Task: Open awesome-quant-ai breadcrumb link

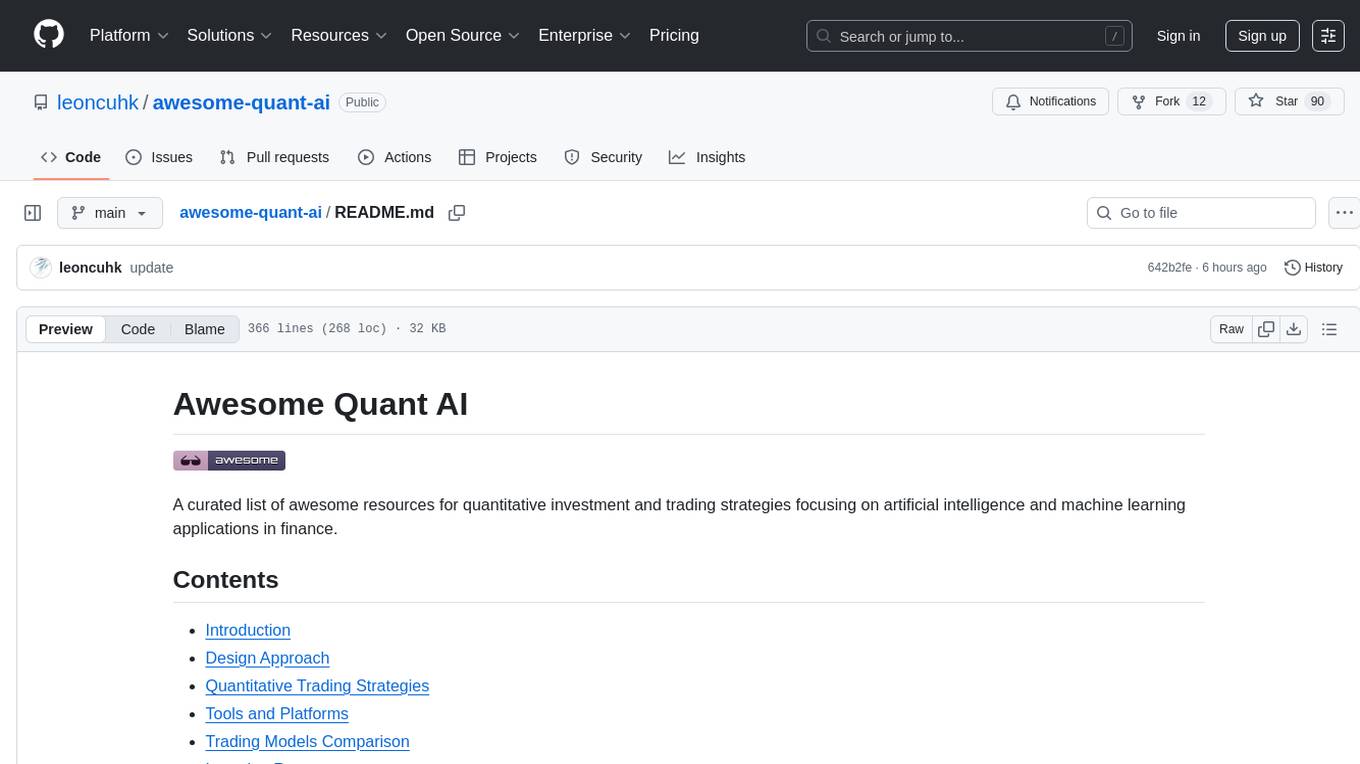Action: 250,212
